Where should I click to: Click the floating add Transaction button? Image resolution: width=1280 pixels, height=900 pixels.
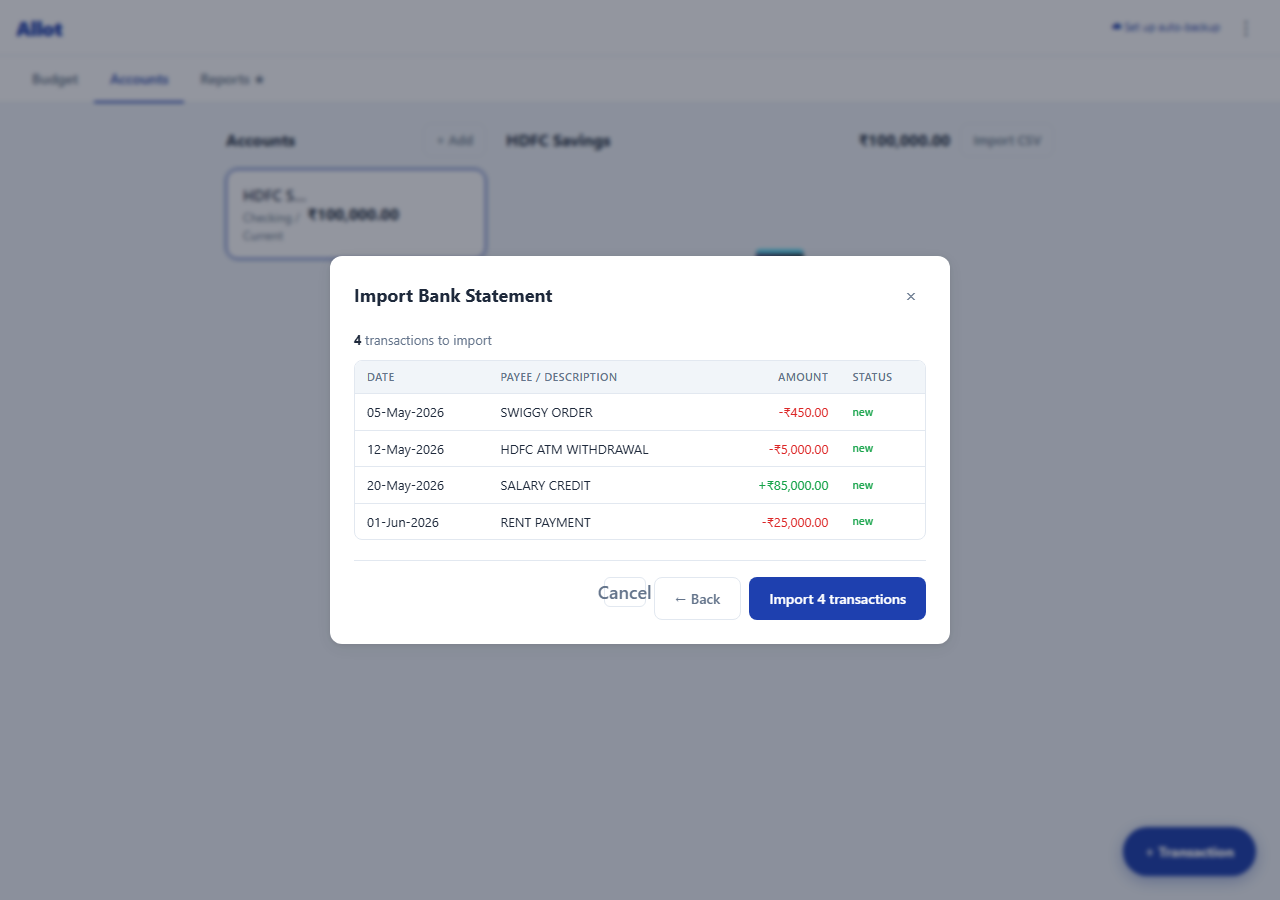click(x=1189, y=852)
